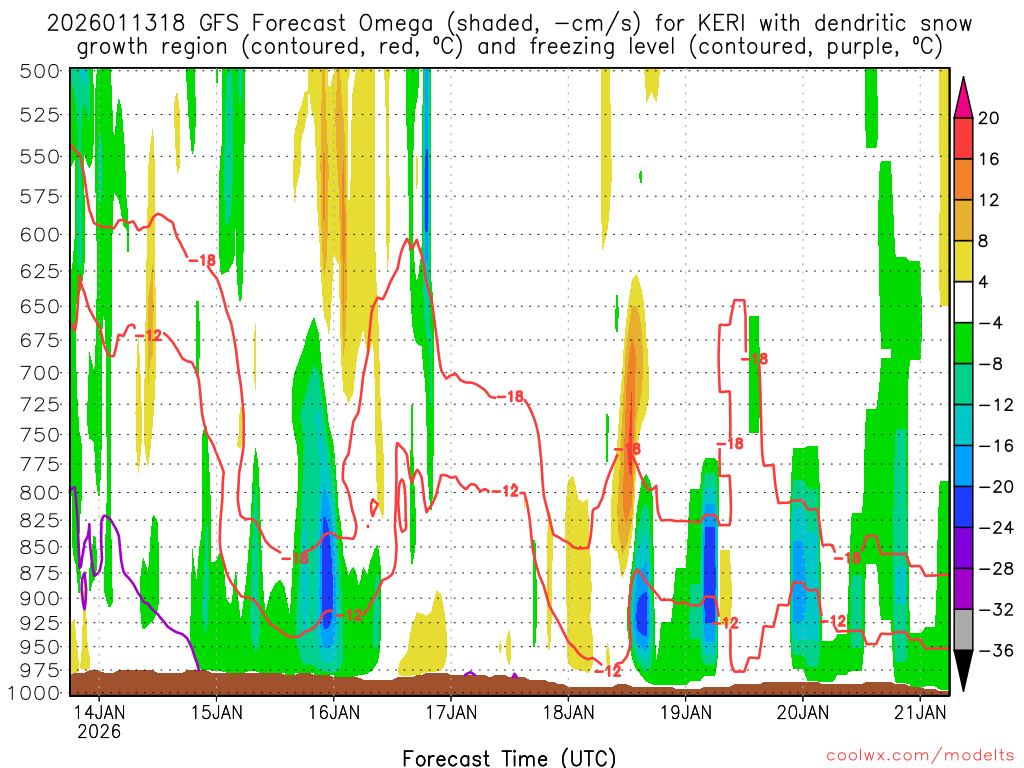Click the 875 pressure level label
1024x768 pixels.
click(x=40, y=573)
